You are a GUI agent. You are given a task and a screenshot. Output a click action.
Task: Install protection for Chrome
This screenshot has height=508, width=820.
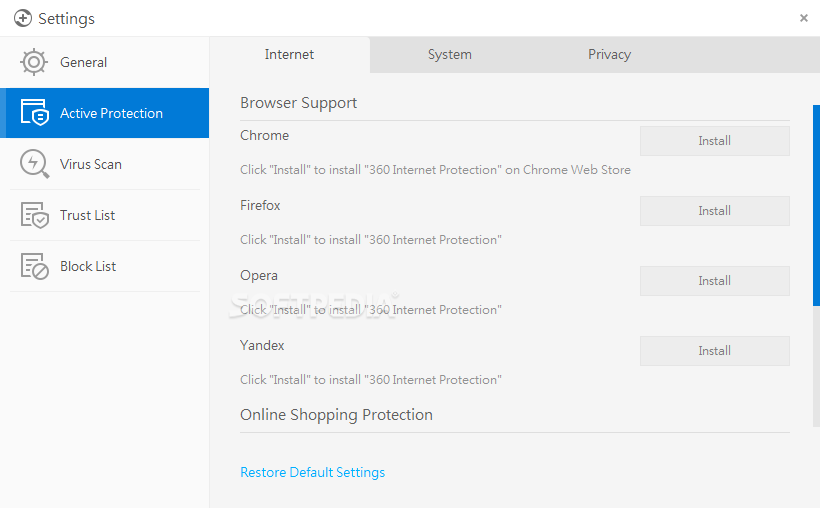[714, 141]
